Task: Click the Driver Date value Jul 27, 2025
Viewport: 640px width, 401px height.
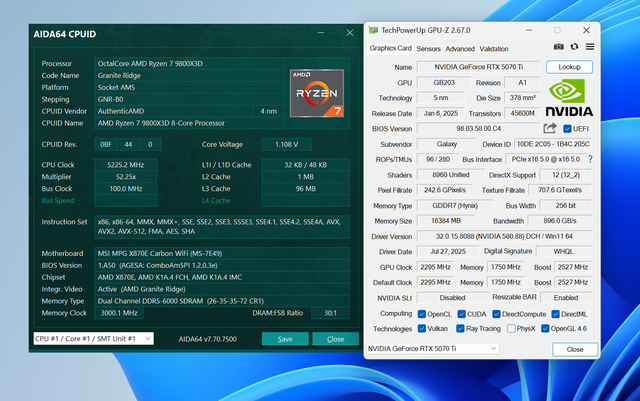Action: click(448, 252)
